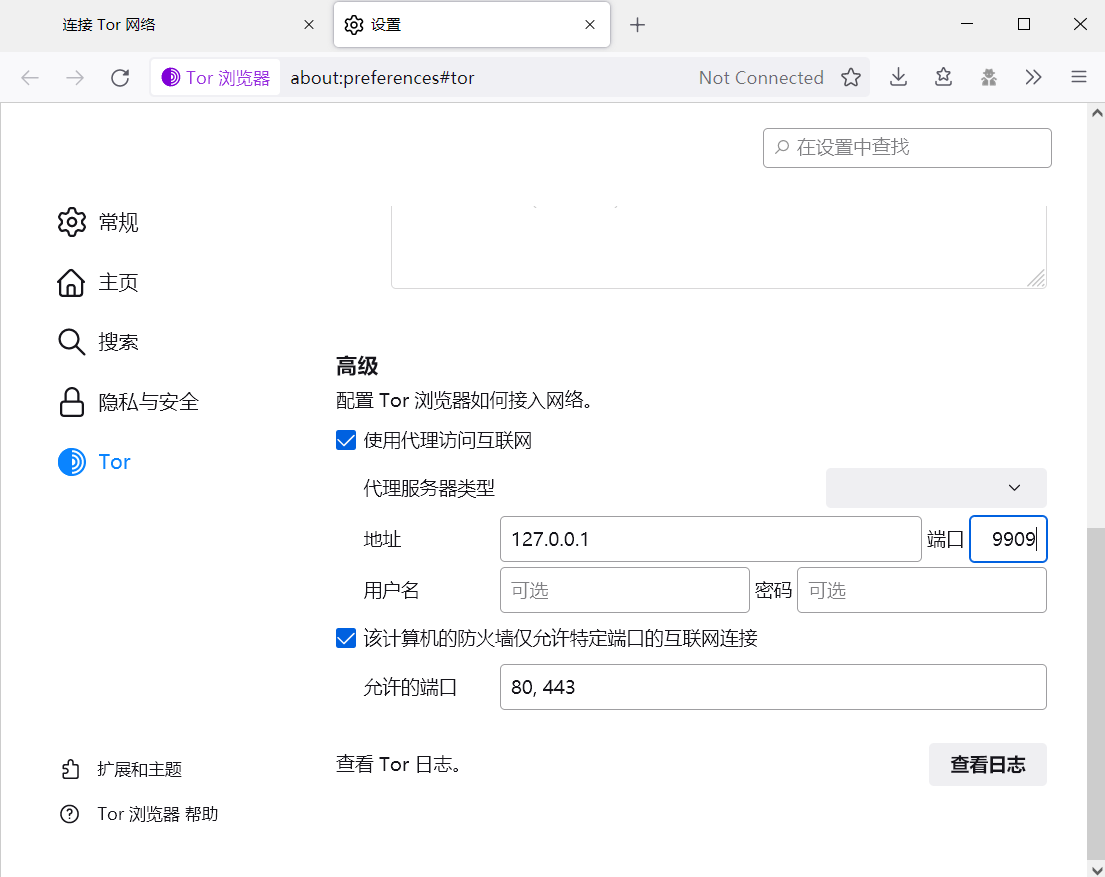Open 搜索 settings category
This screenshot has height=877, width=1105.
98,343
